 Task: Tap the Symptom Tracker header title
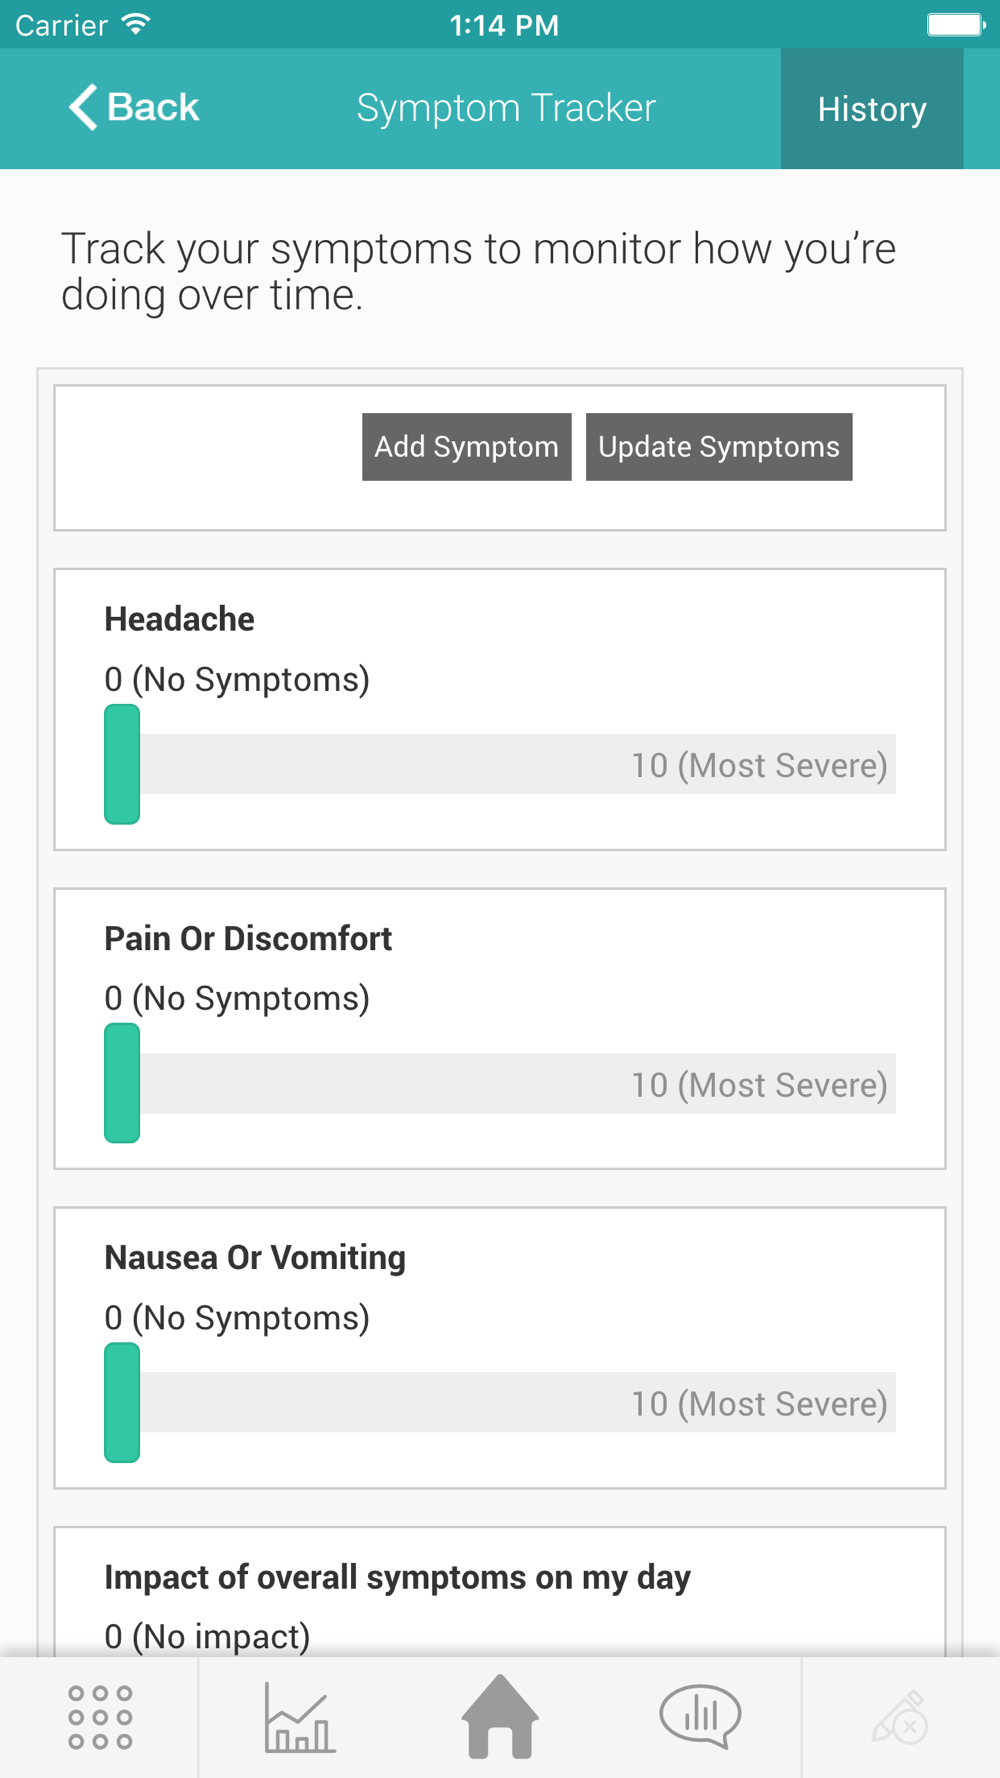click(506, 108)
